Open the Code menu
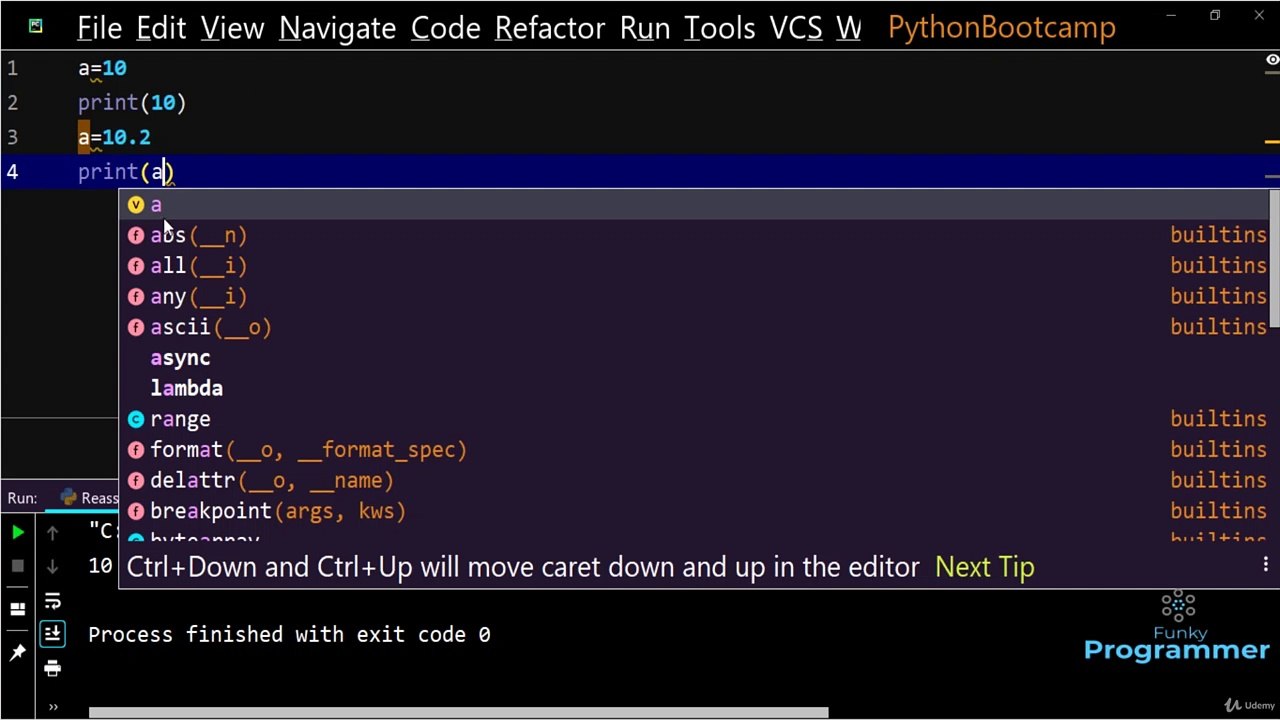This screenshot has width=1280, height=720. pos(445,28)
